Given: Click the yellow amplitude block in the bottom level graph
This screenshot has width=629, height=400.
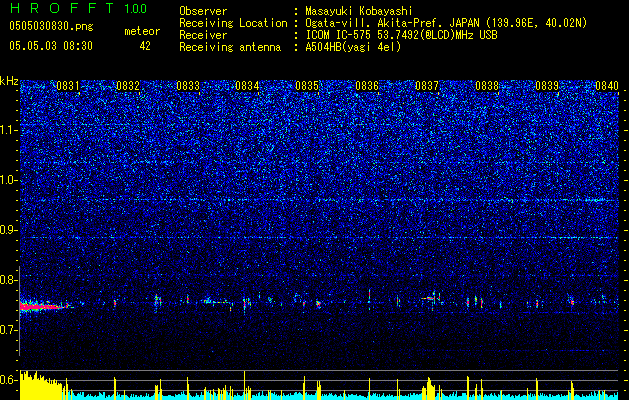Looking at the screenshot, I should point(42,386).
